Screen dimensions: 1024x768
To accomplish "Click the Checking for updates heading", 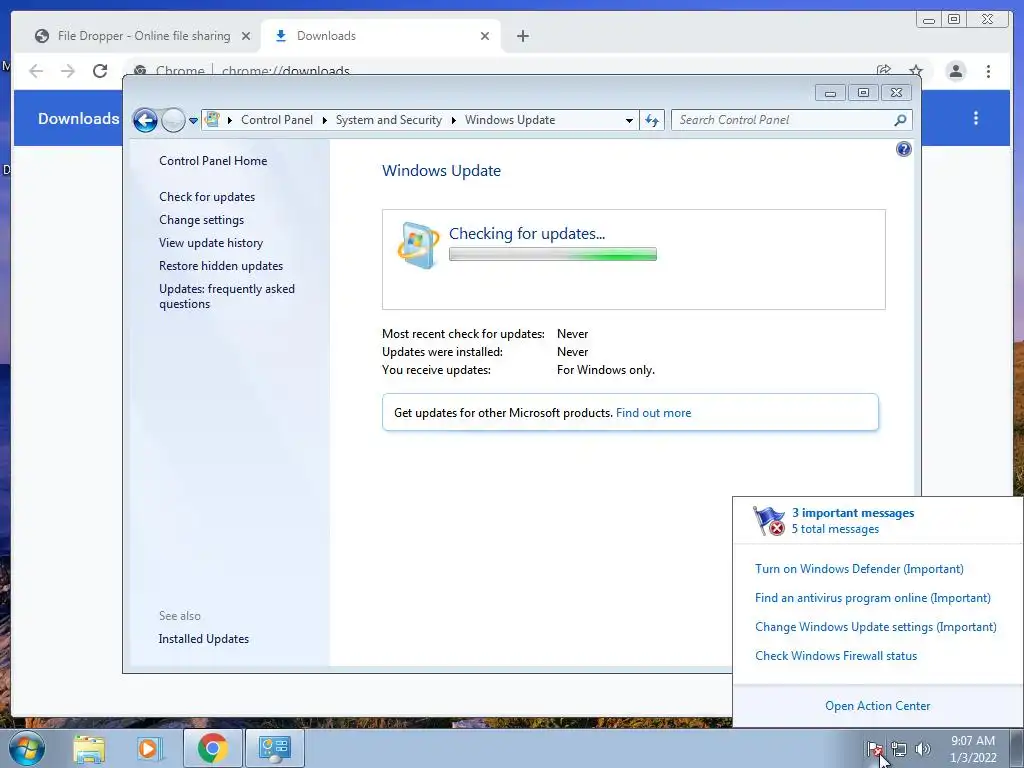I will 527,234.
